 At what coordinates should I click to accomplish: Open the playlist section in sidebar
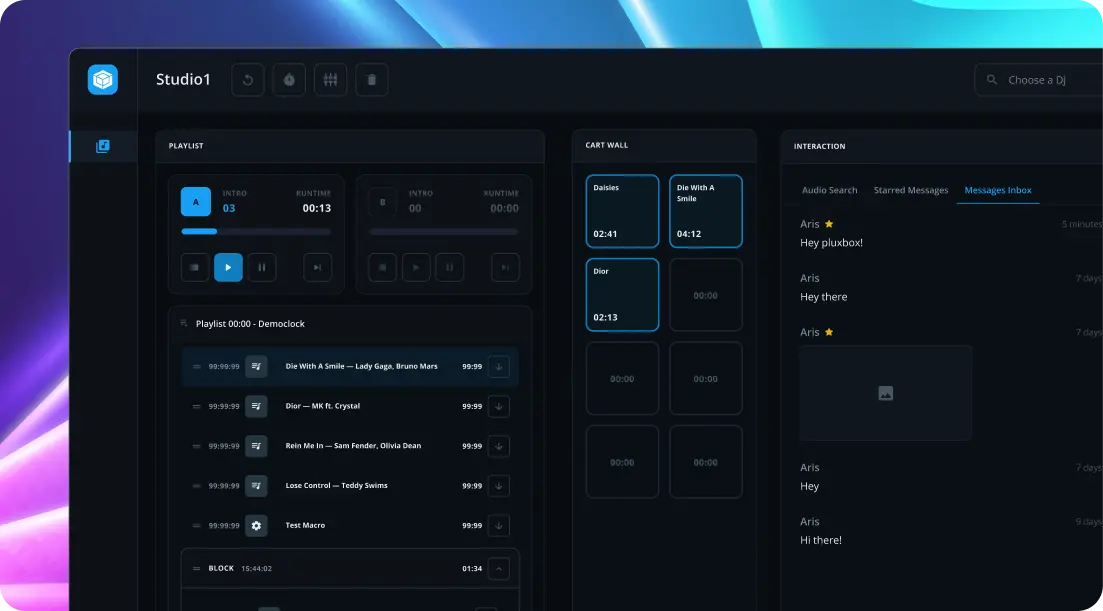click(103, 146)
